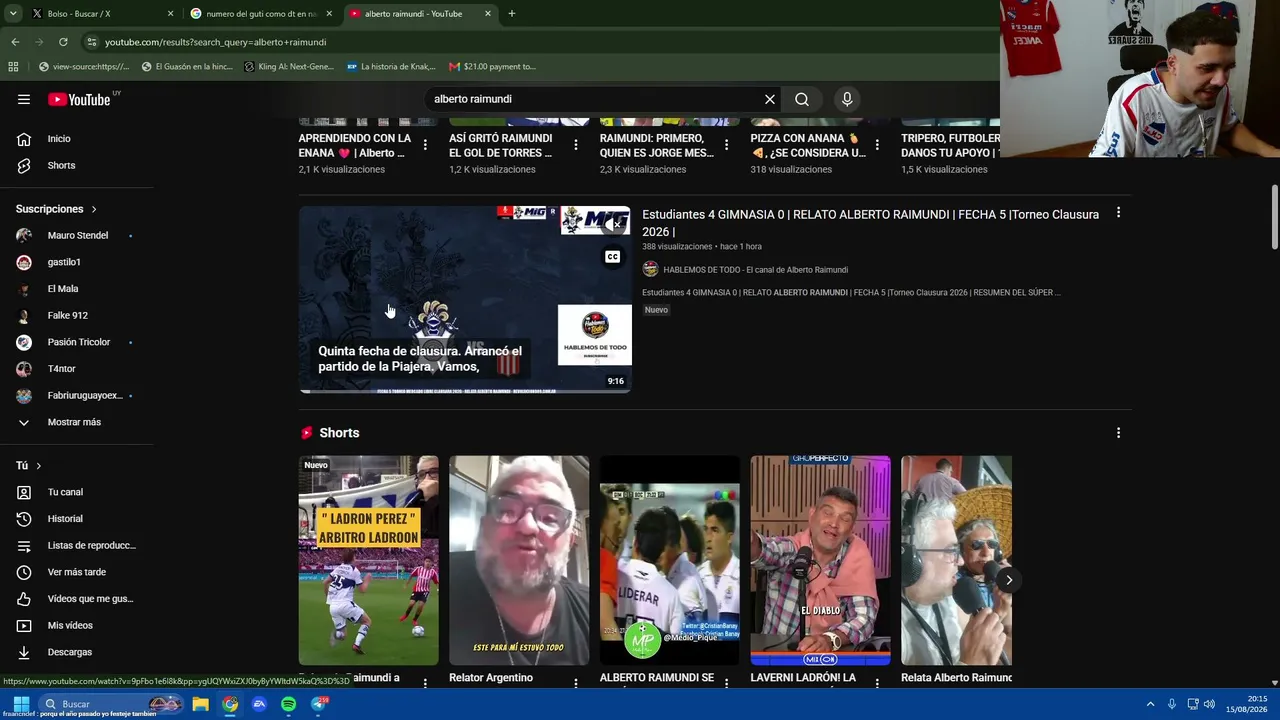Open options for APRENDIENDO CON LA ENANA video
Viewport: 1280px width, 720px height.
425,145
